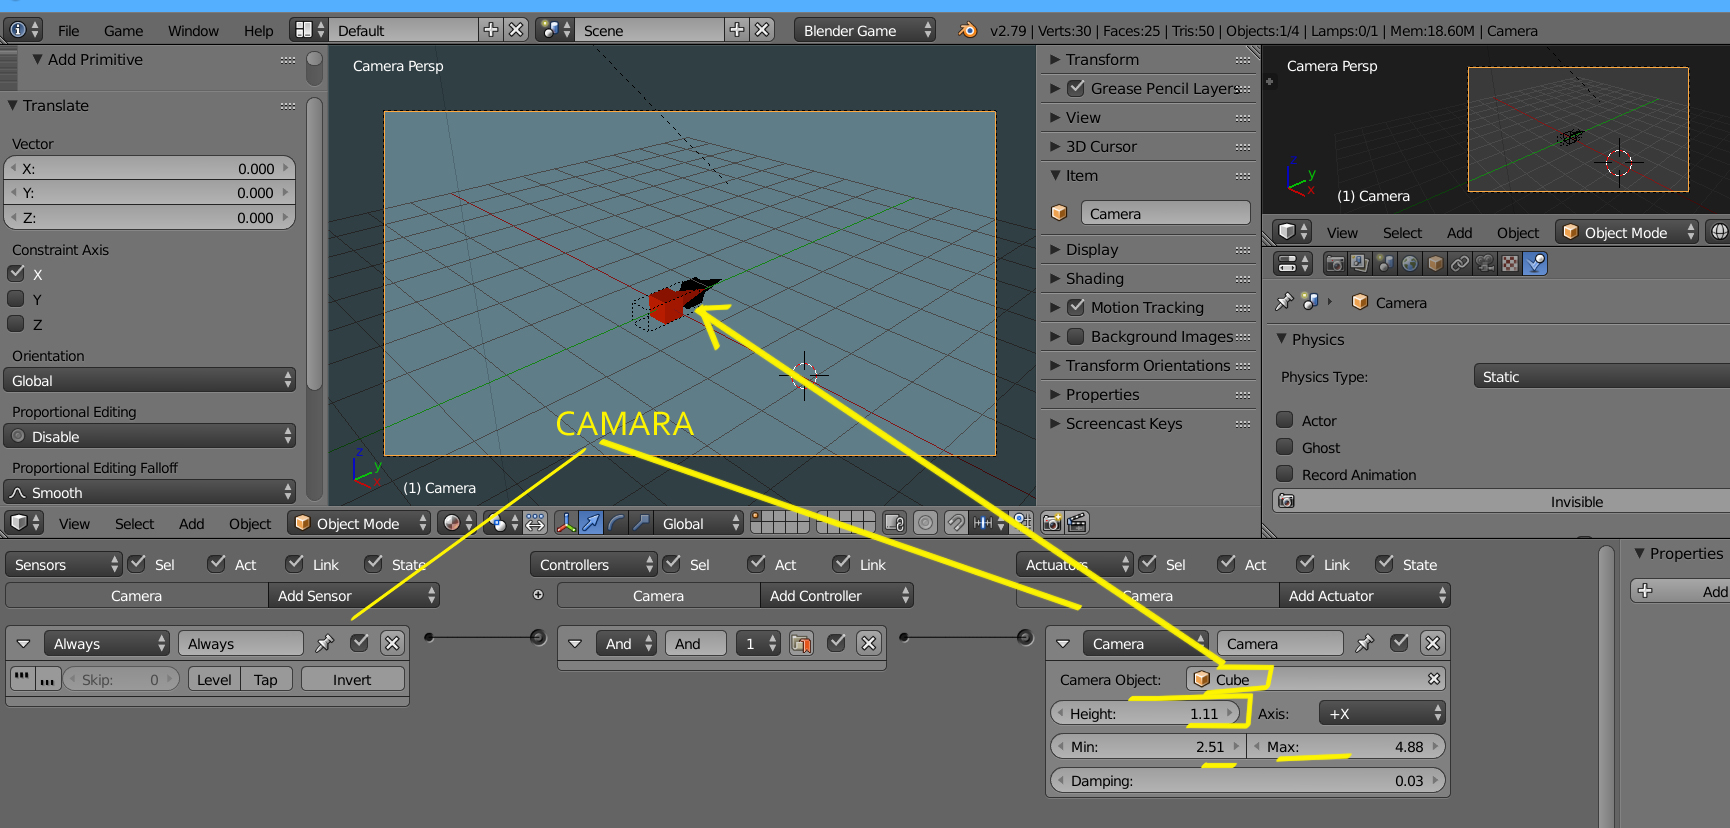Enable the Ghost physics checkbox
This screenshot has width=1730, height=828.
click(1285, 448)
